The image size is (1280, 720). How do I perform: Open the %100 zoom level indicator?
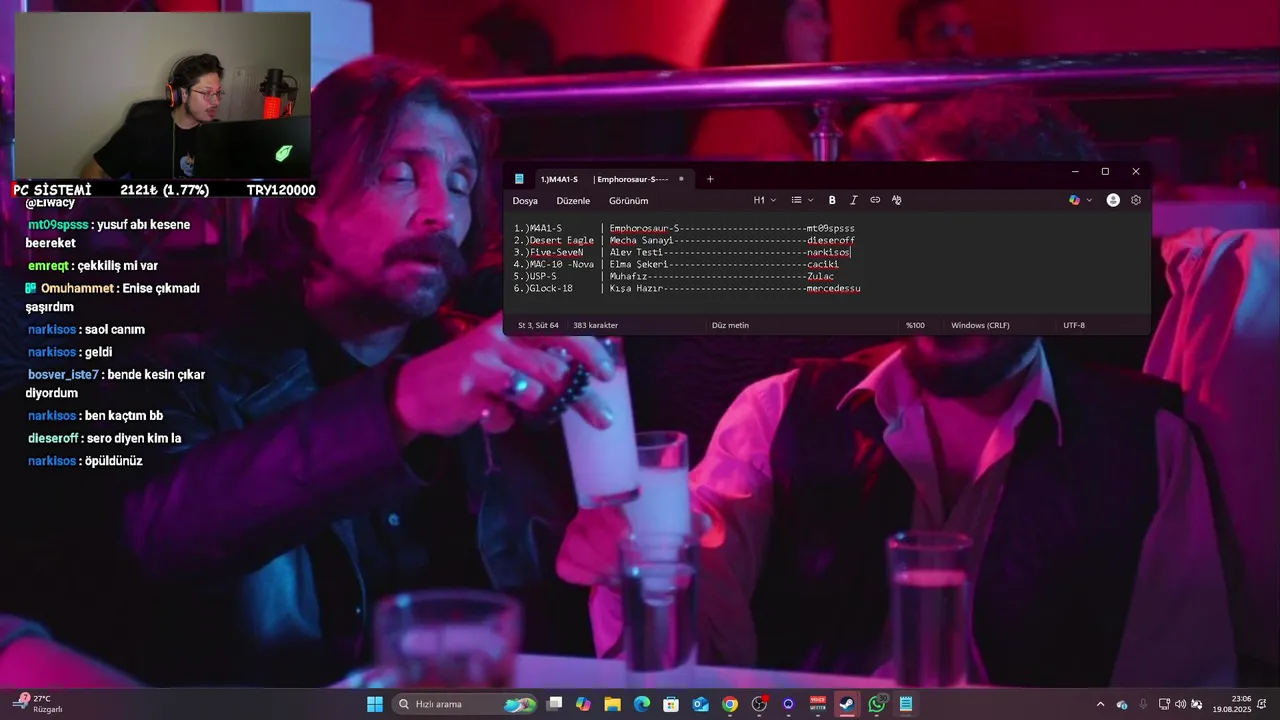click(x=915, y=325)
